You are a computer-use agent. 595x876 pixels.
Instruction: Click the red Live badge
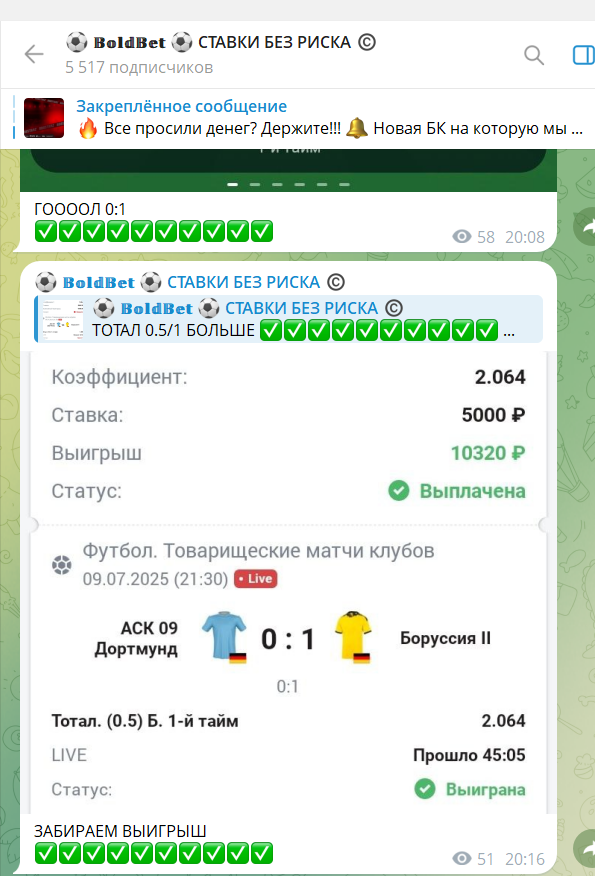point(255,579)
